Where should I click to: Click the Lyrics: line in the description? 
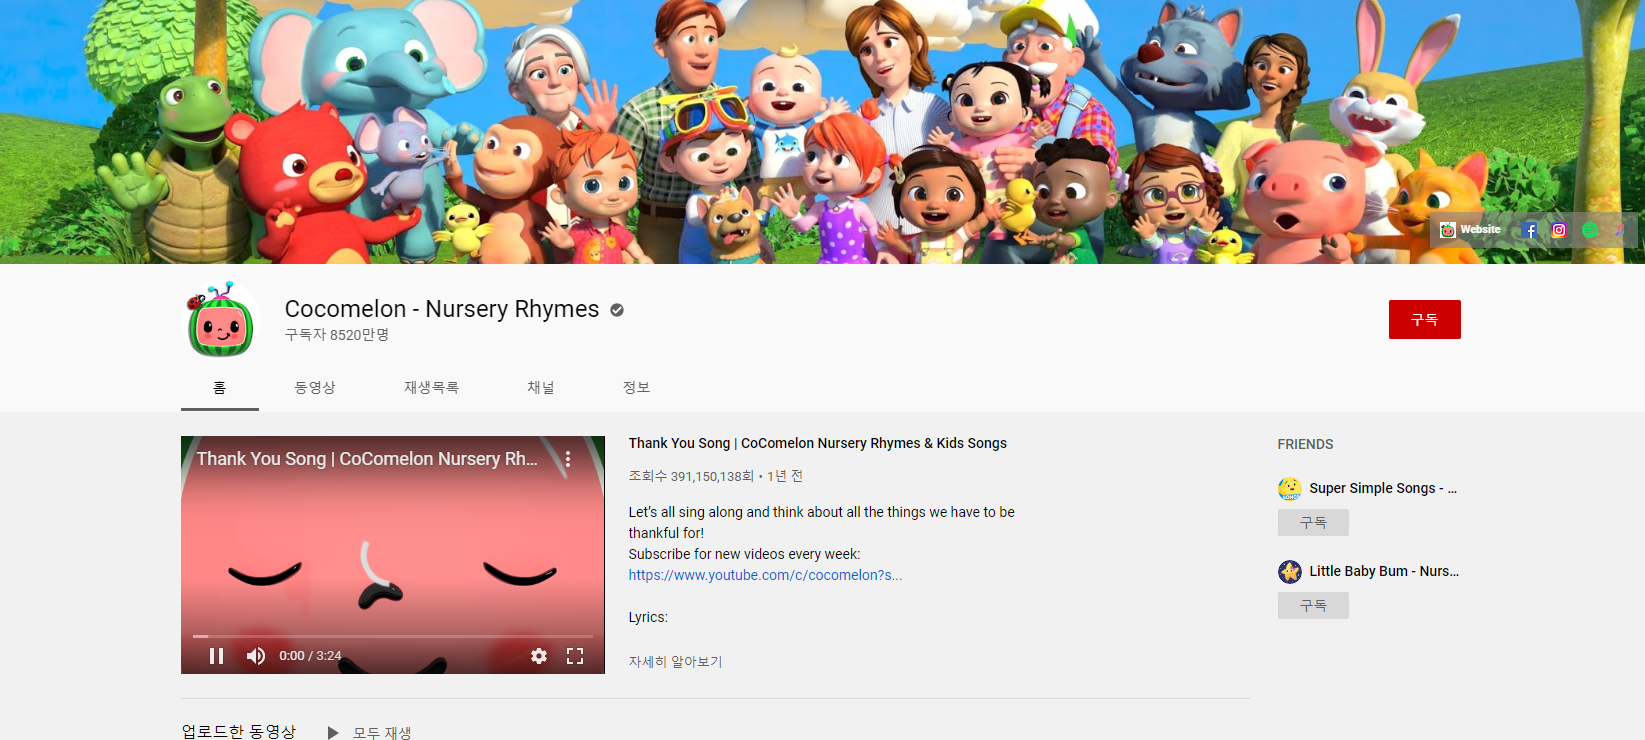(648, 617)
